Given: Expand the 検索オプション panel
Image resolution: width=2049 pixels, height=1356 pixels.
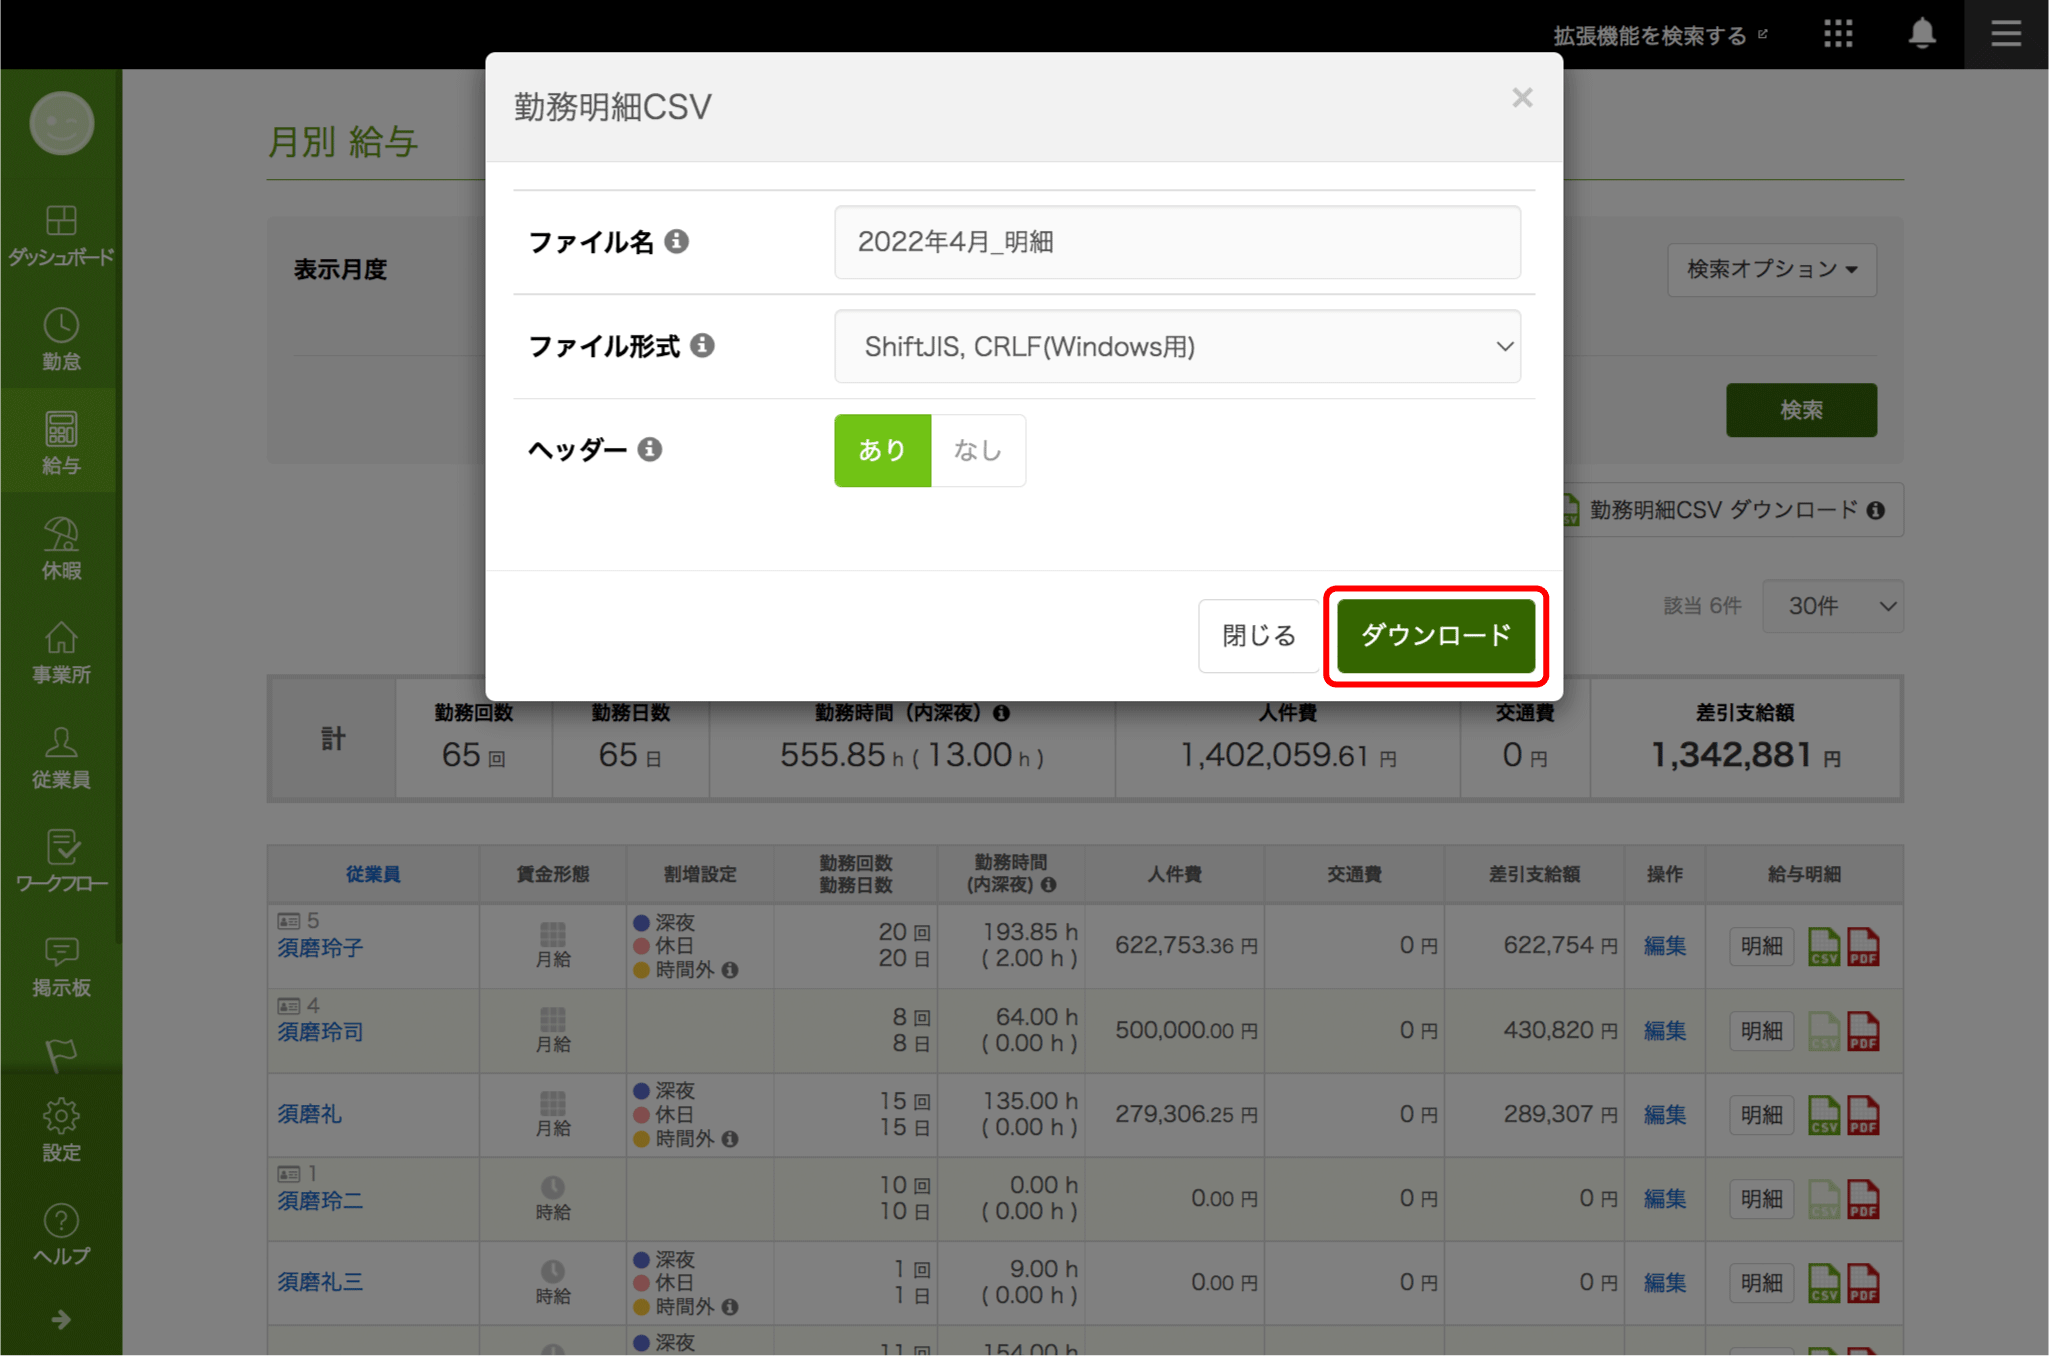Looking at the screenshot, I should pyautogui.click(x=1771, y=269).
